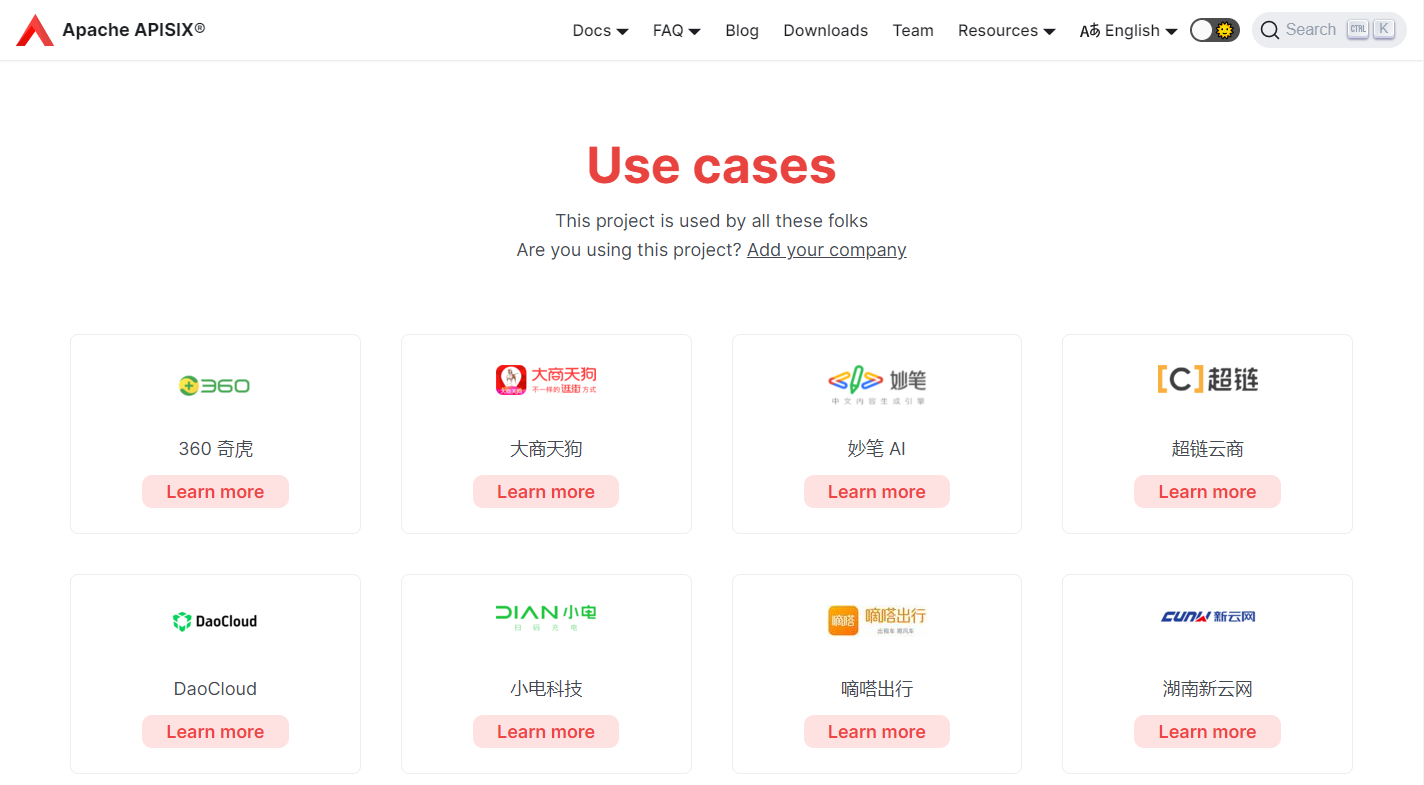Click the 妙笔 AI company name text
Screen dimensions: 1424x785
pyautogui.click(x=877, y=449)
